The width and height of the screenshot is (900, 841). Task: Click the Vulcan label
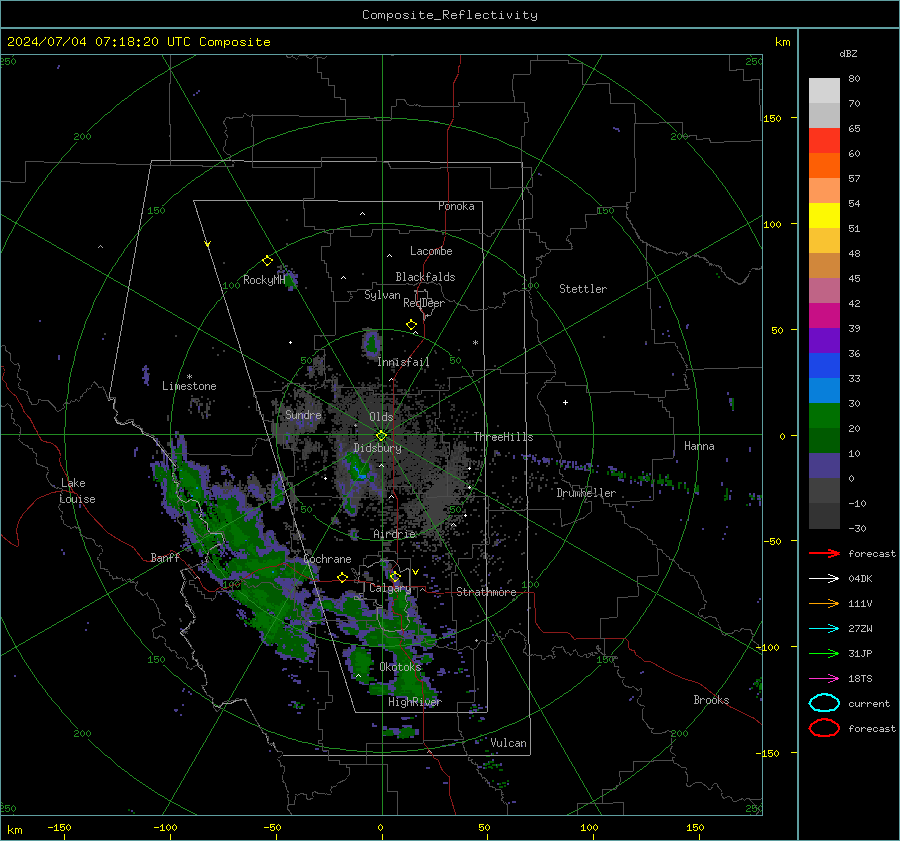[x=508, y=743]
